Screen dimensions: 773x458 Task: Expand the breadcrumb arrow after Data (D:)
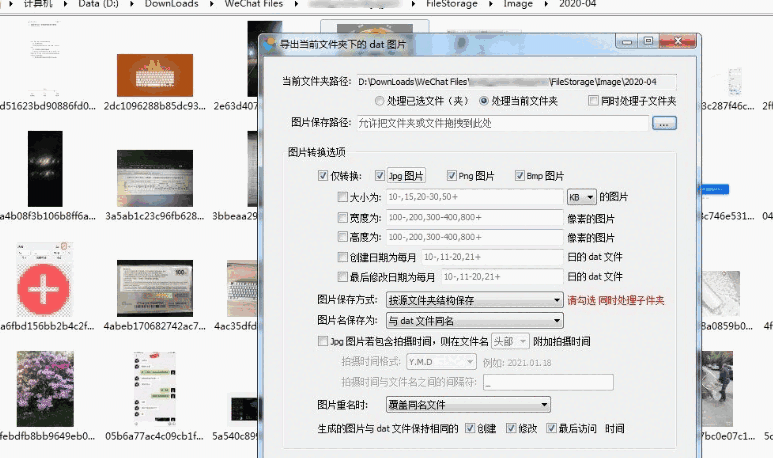(132, 4)
